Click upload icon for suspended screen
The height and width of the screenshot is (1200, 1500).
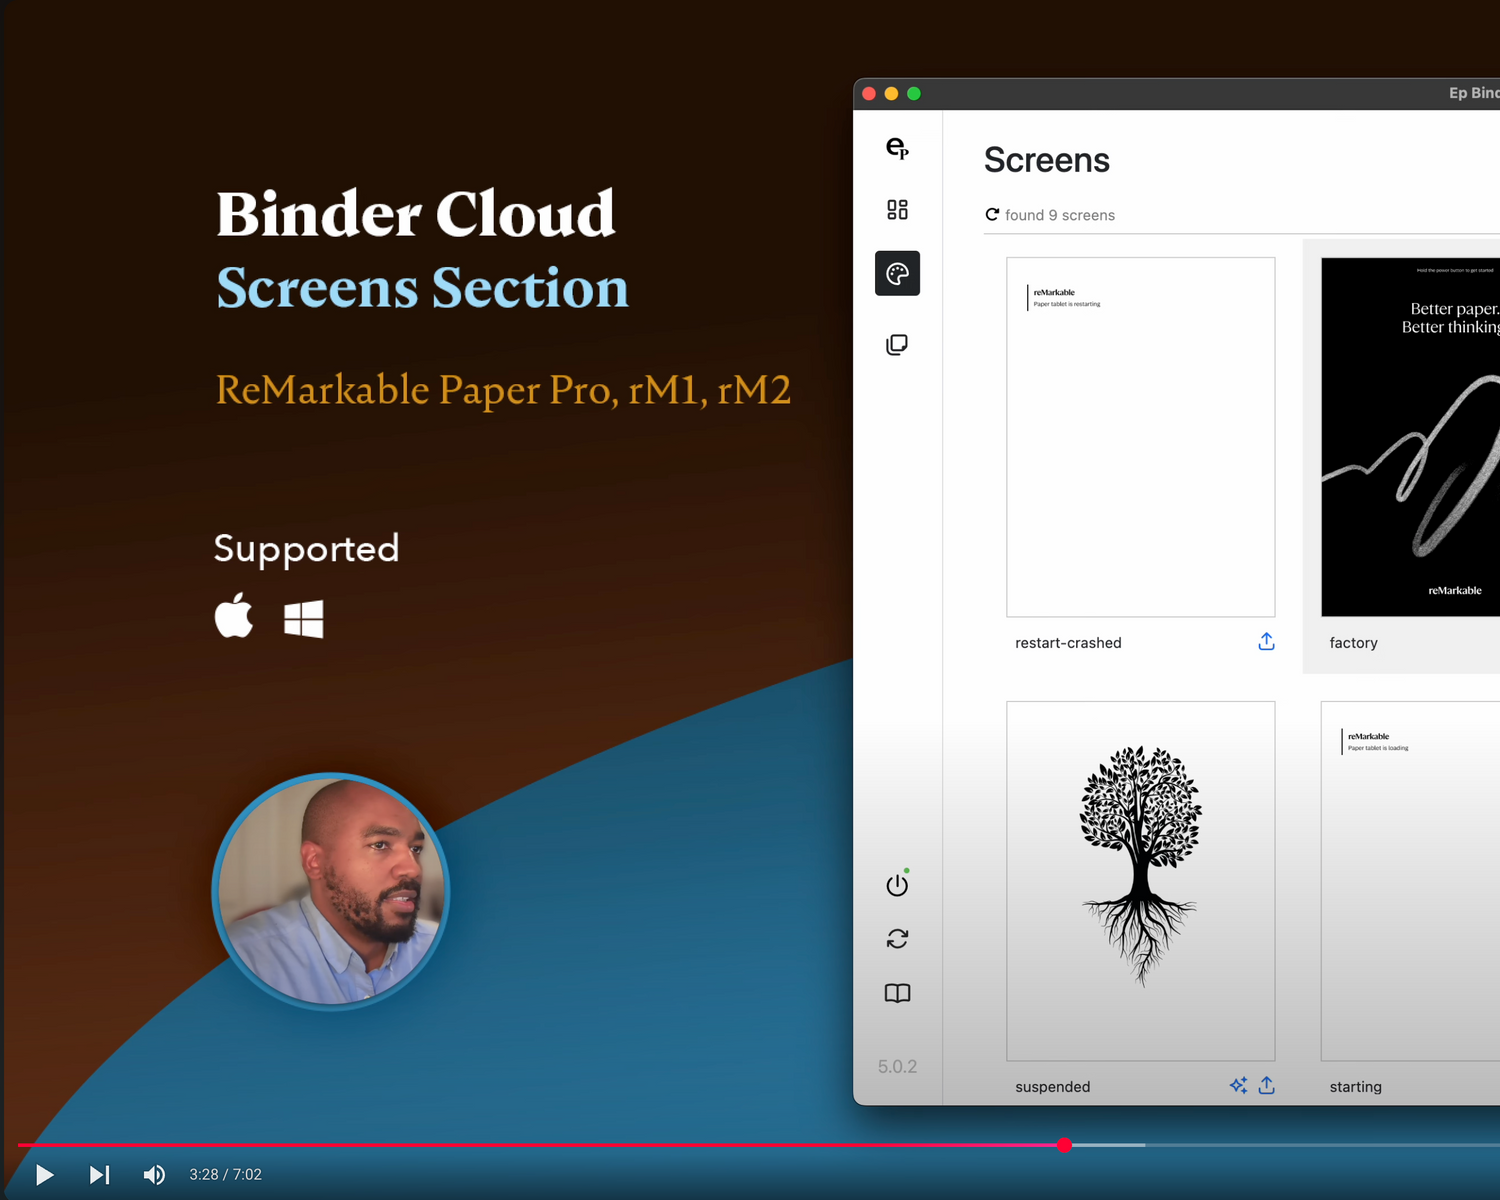[1266, 1086]
